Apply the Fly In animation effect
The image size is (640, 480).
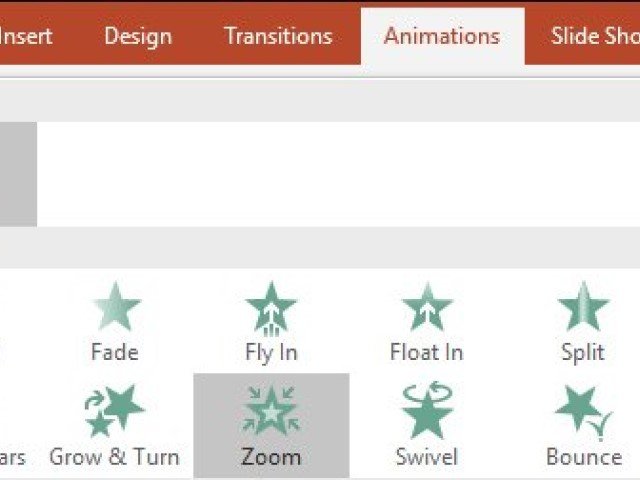tap(271, 322)
